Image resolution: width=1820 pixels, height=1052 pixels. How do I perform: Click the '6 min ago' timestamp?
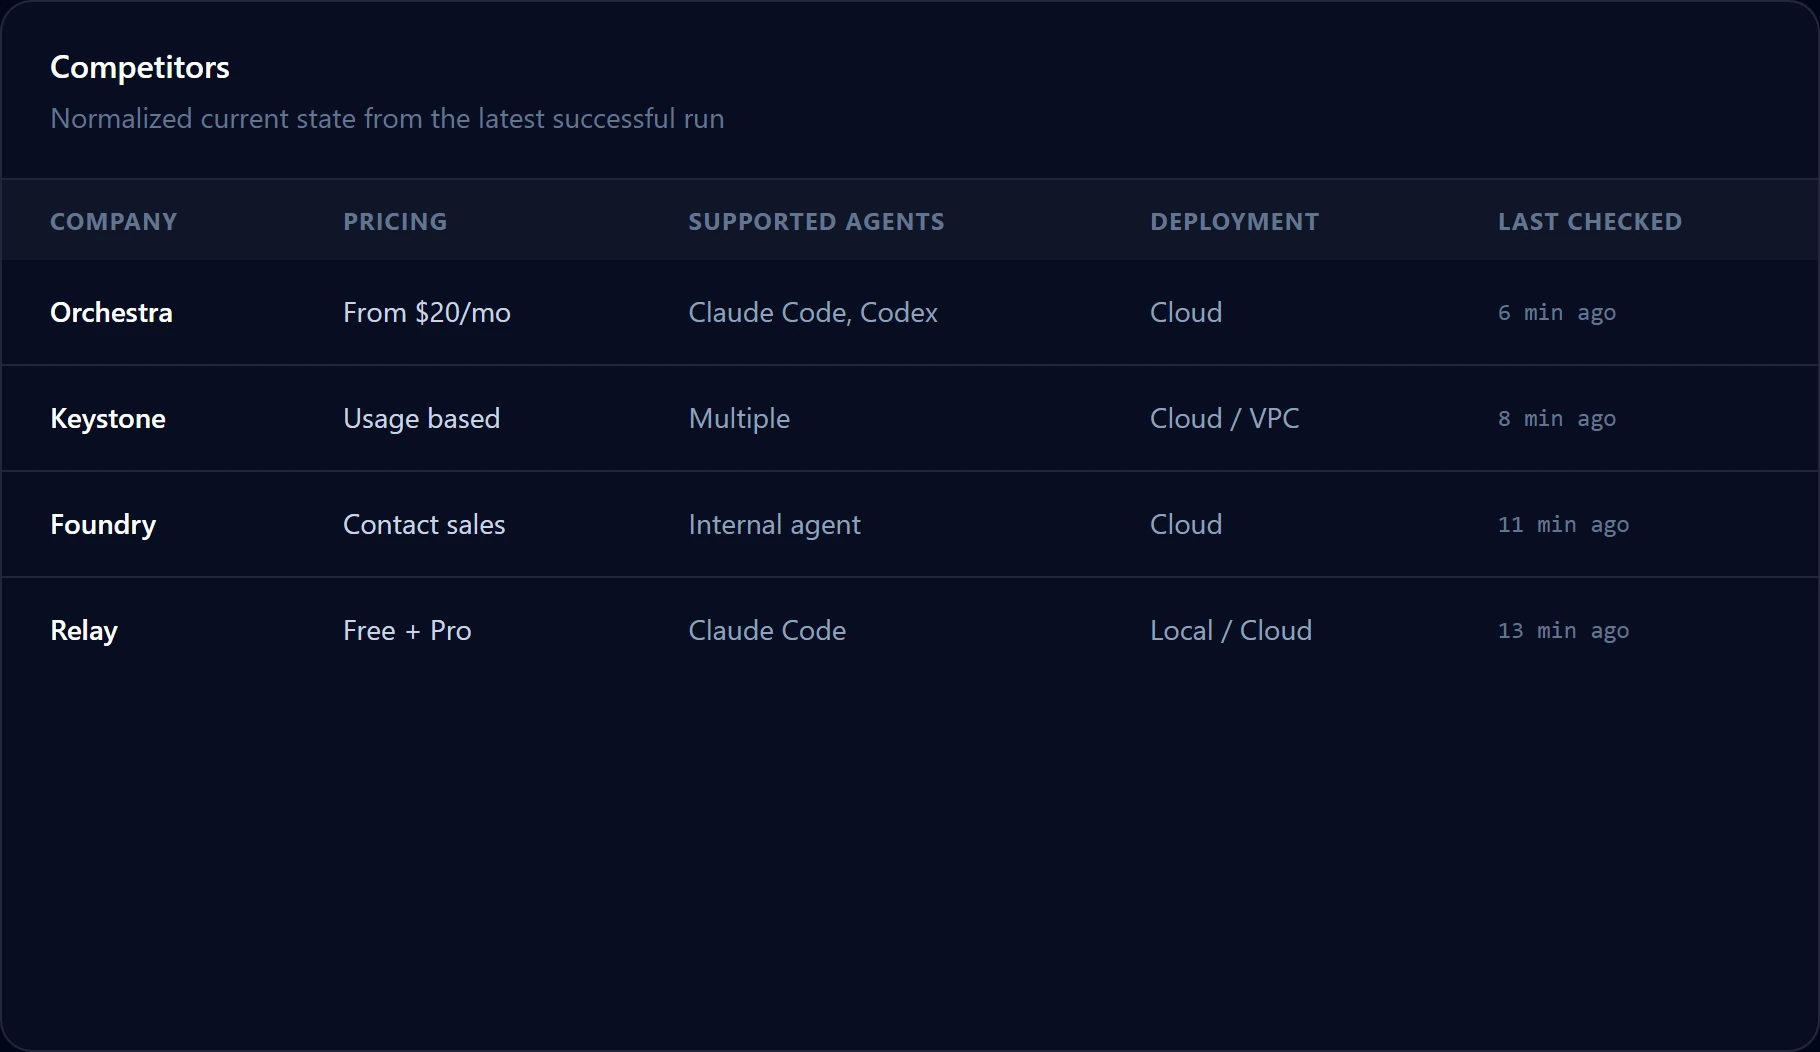tap(1557, 312)
